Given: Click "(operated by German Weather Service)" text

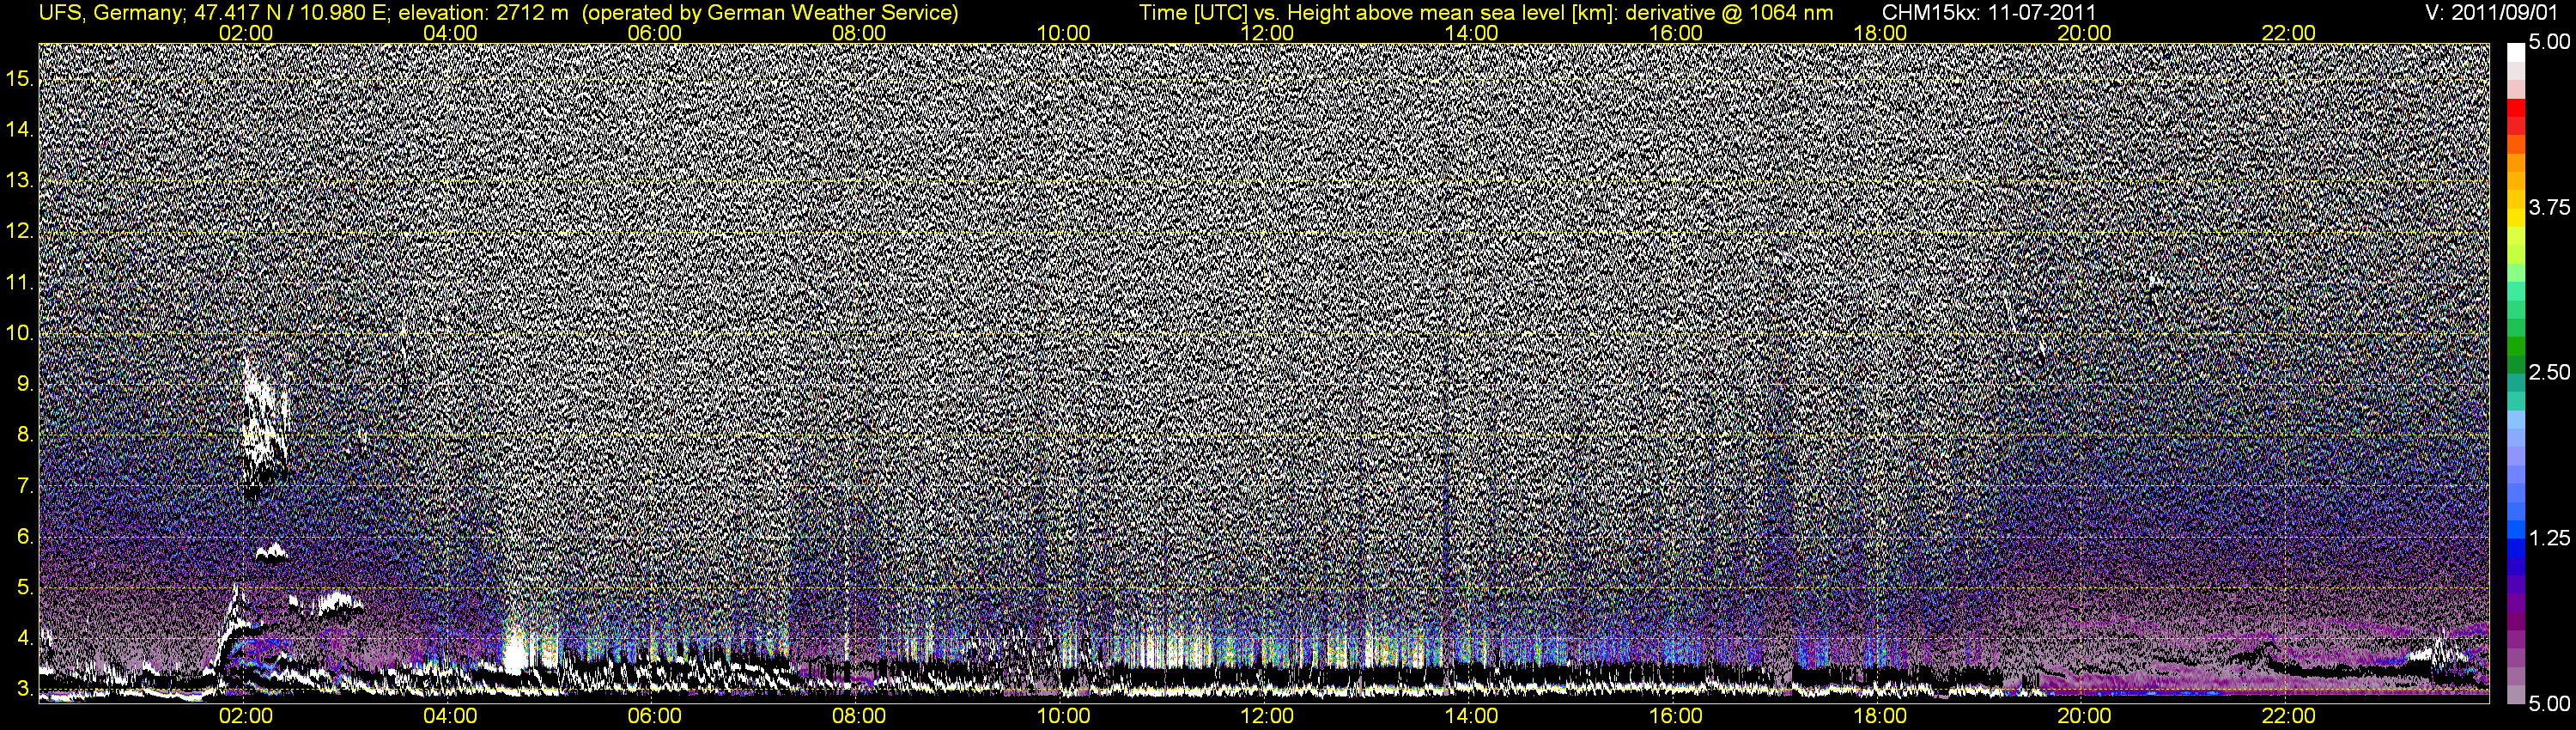Looking at the screenshot, I should 771,12.
